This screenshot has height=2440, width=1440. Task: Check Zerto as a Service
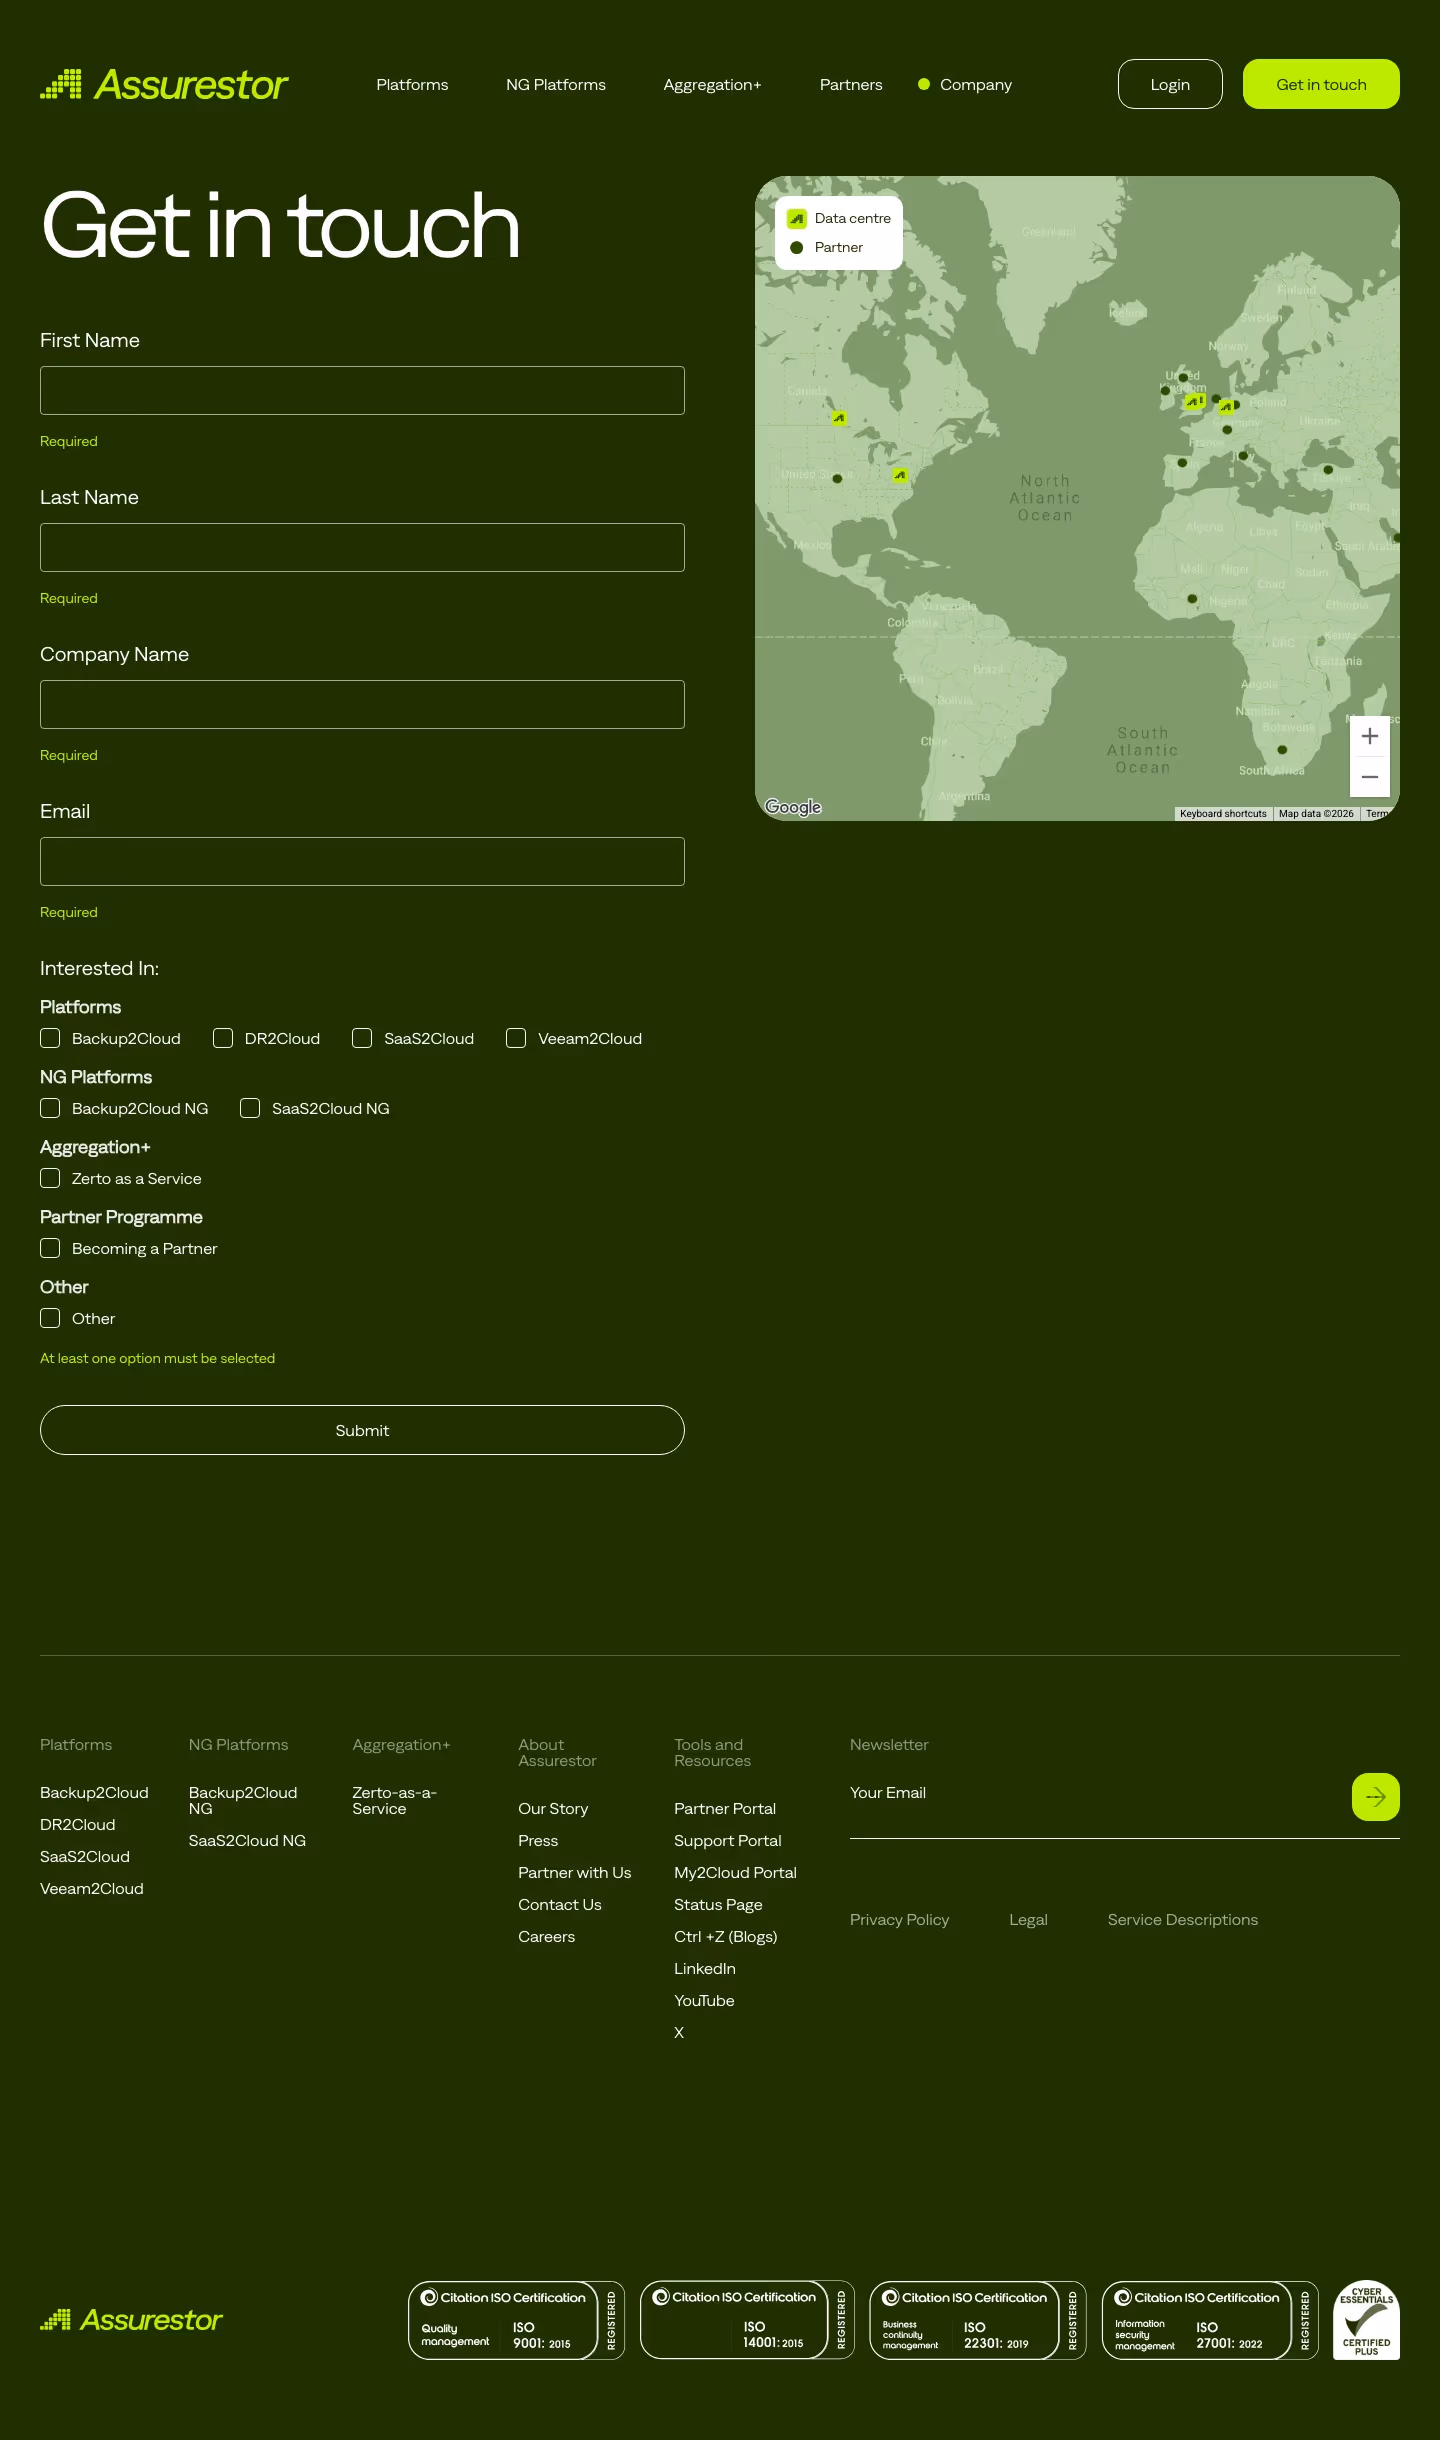tap(50, 1178)
